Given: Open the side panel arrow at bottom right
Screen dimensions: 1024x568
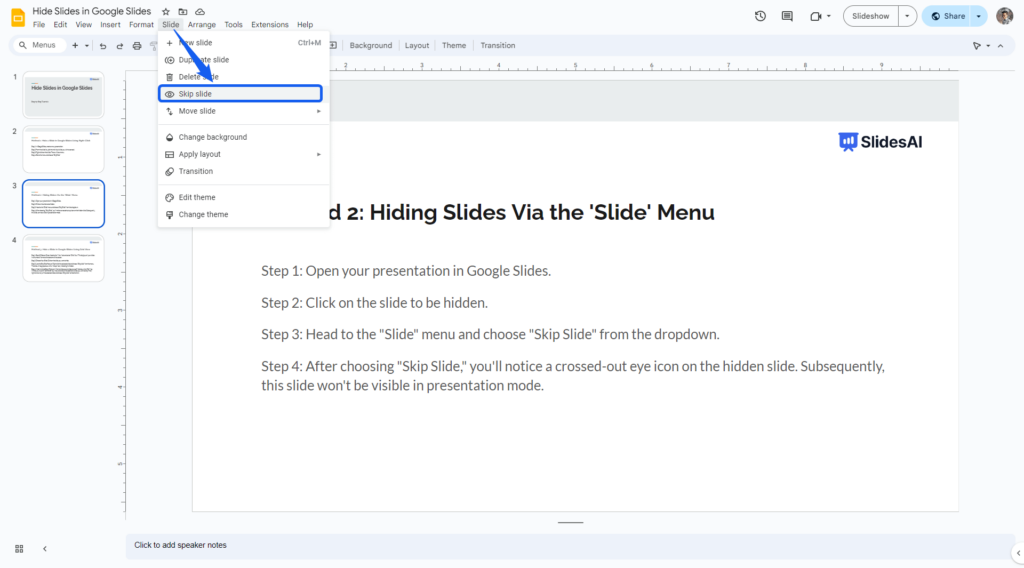Looking at the screenshot, I should click(x=1018, y=553).
